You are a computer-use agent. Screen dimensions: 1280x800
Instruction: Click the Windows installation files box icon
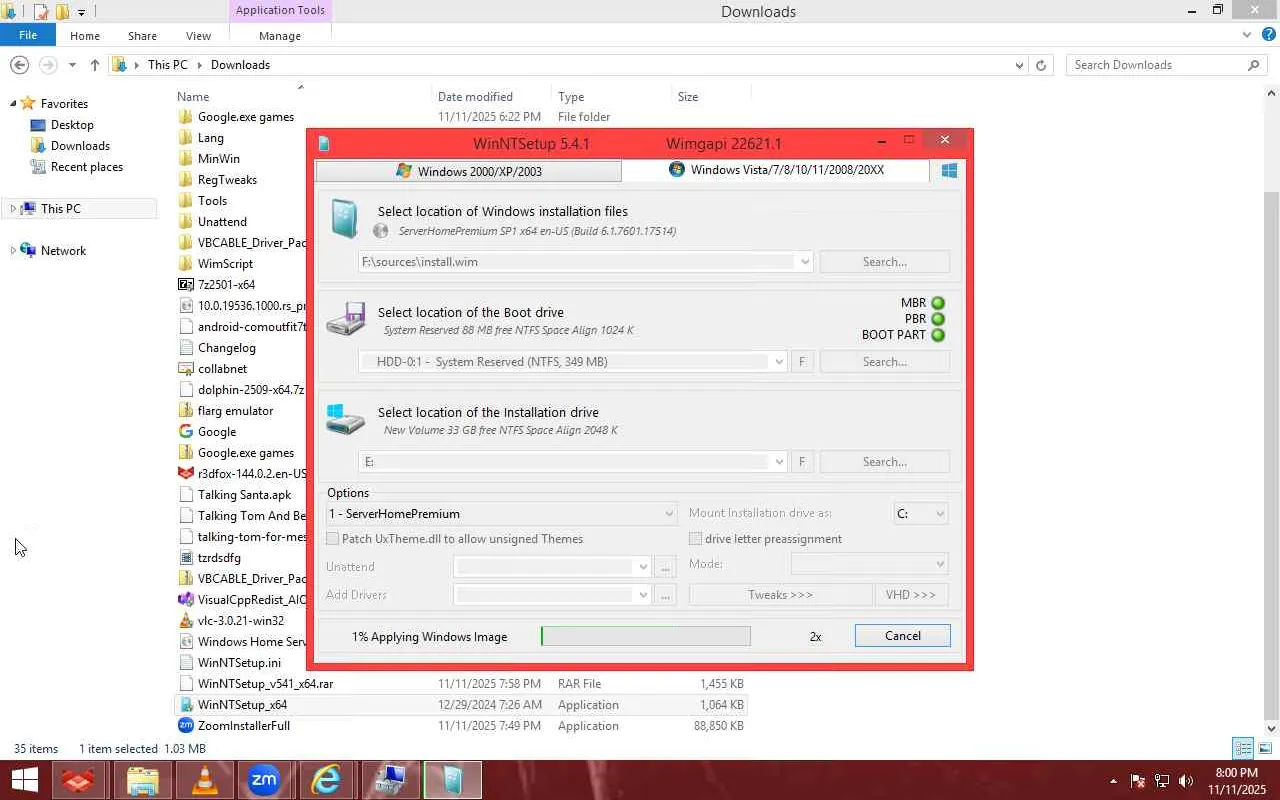(344, 219)
